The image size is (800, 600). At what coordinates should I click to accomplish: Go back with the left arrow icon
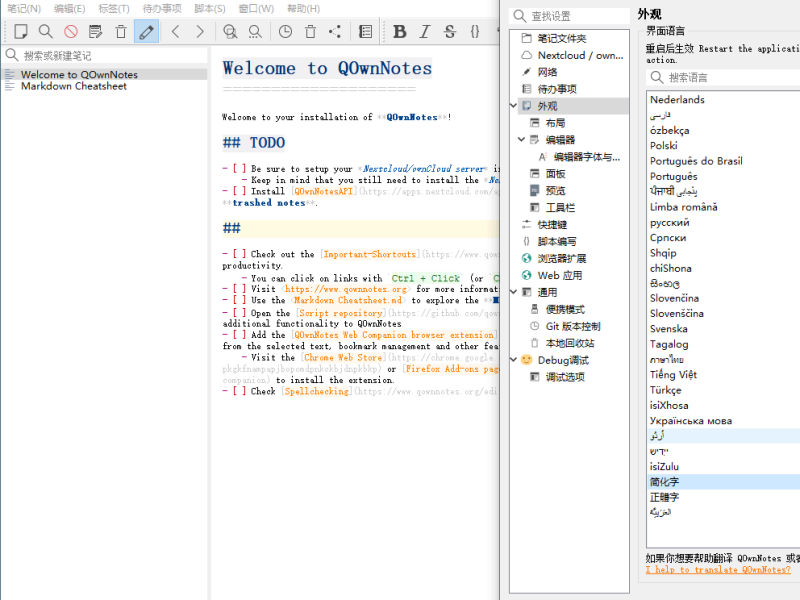coord(176,32)
